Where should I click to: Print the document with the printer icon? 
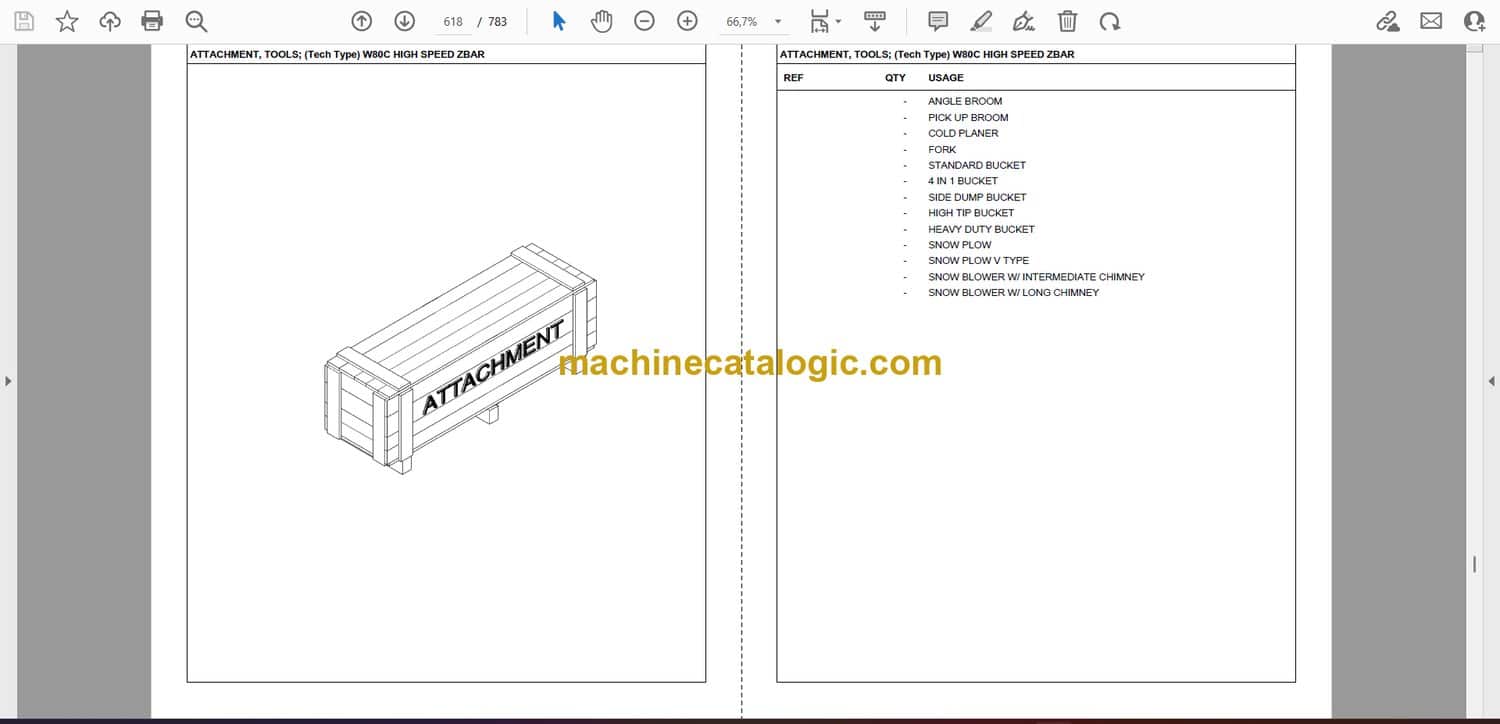pos(152,21)
